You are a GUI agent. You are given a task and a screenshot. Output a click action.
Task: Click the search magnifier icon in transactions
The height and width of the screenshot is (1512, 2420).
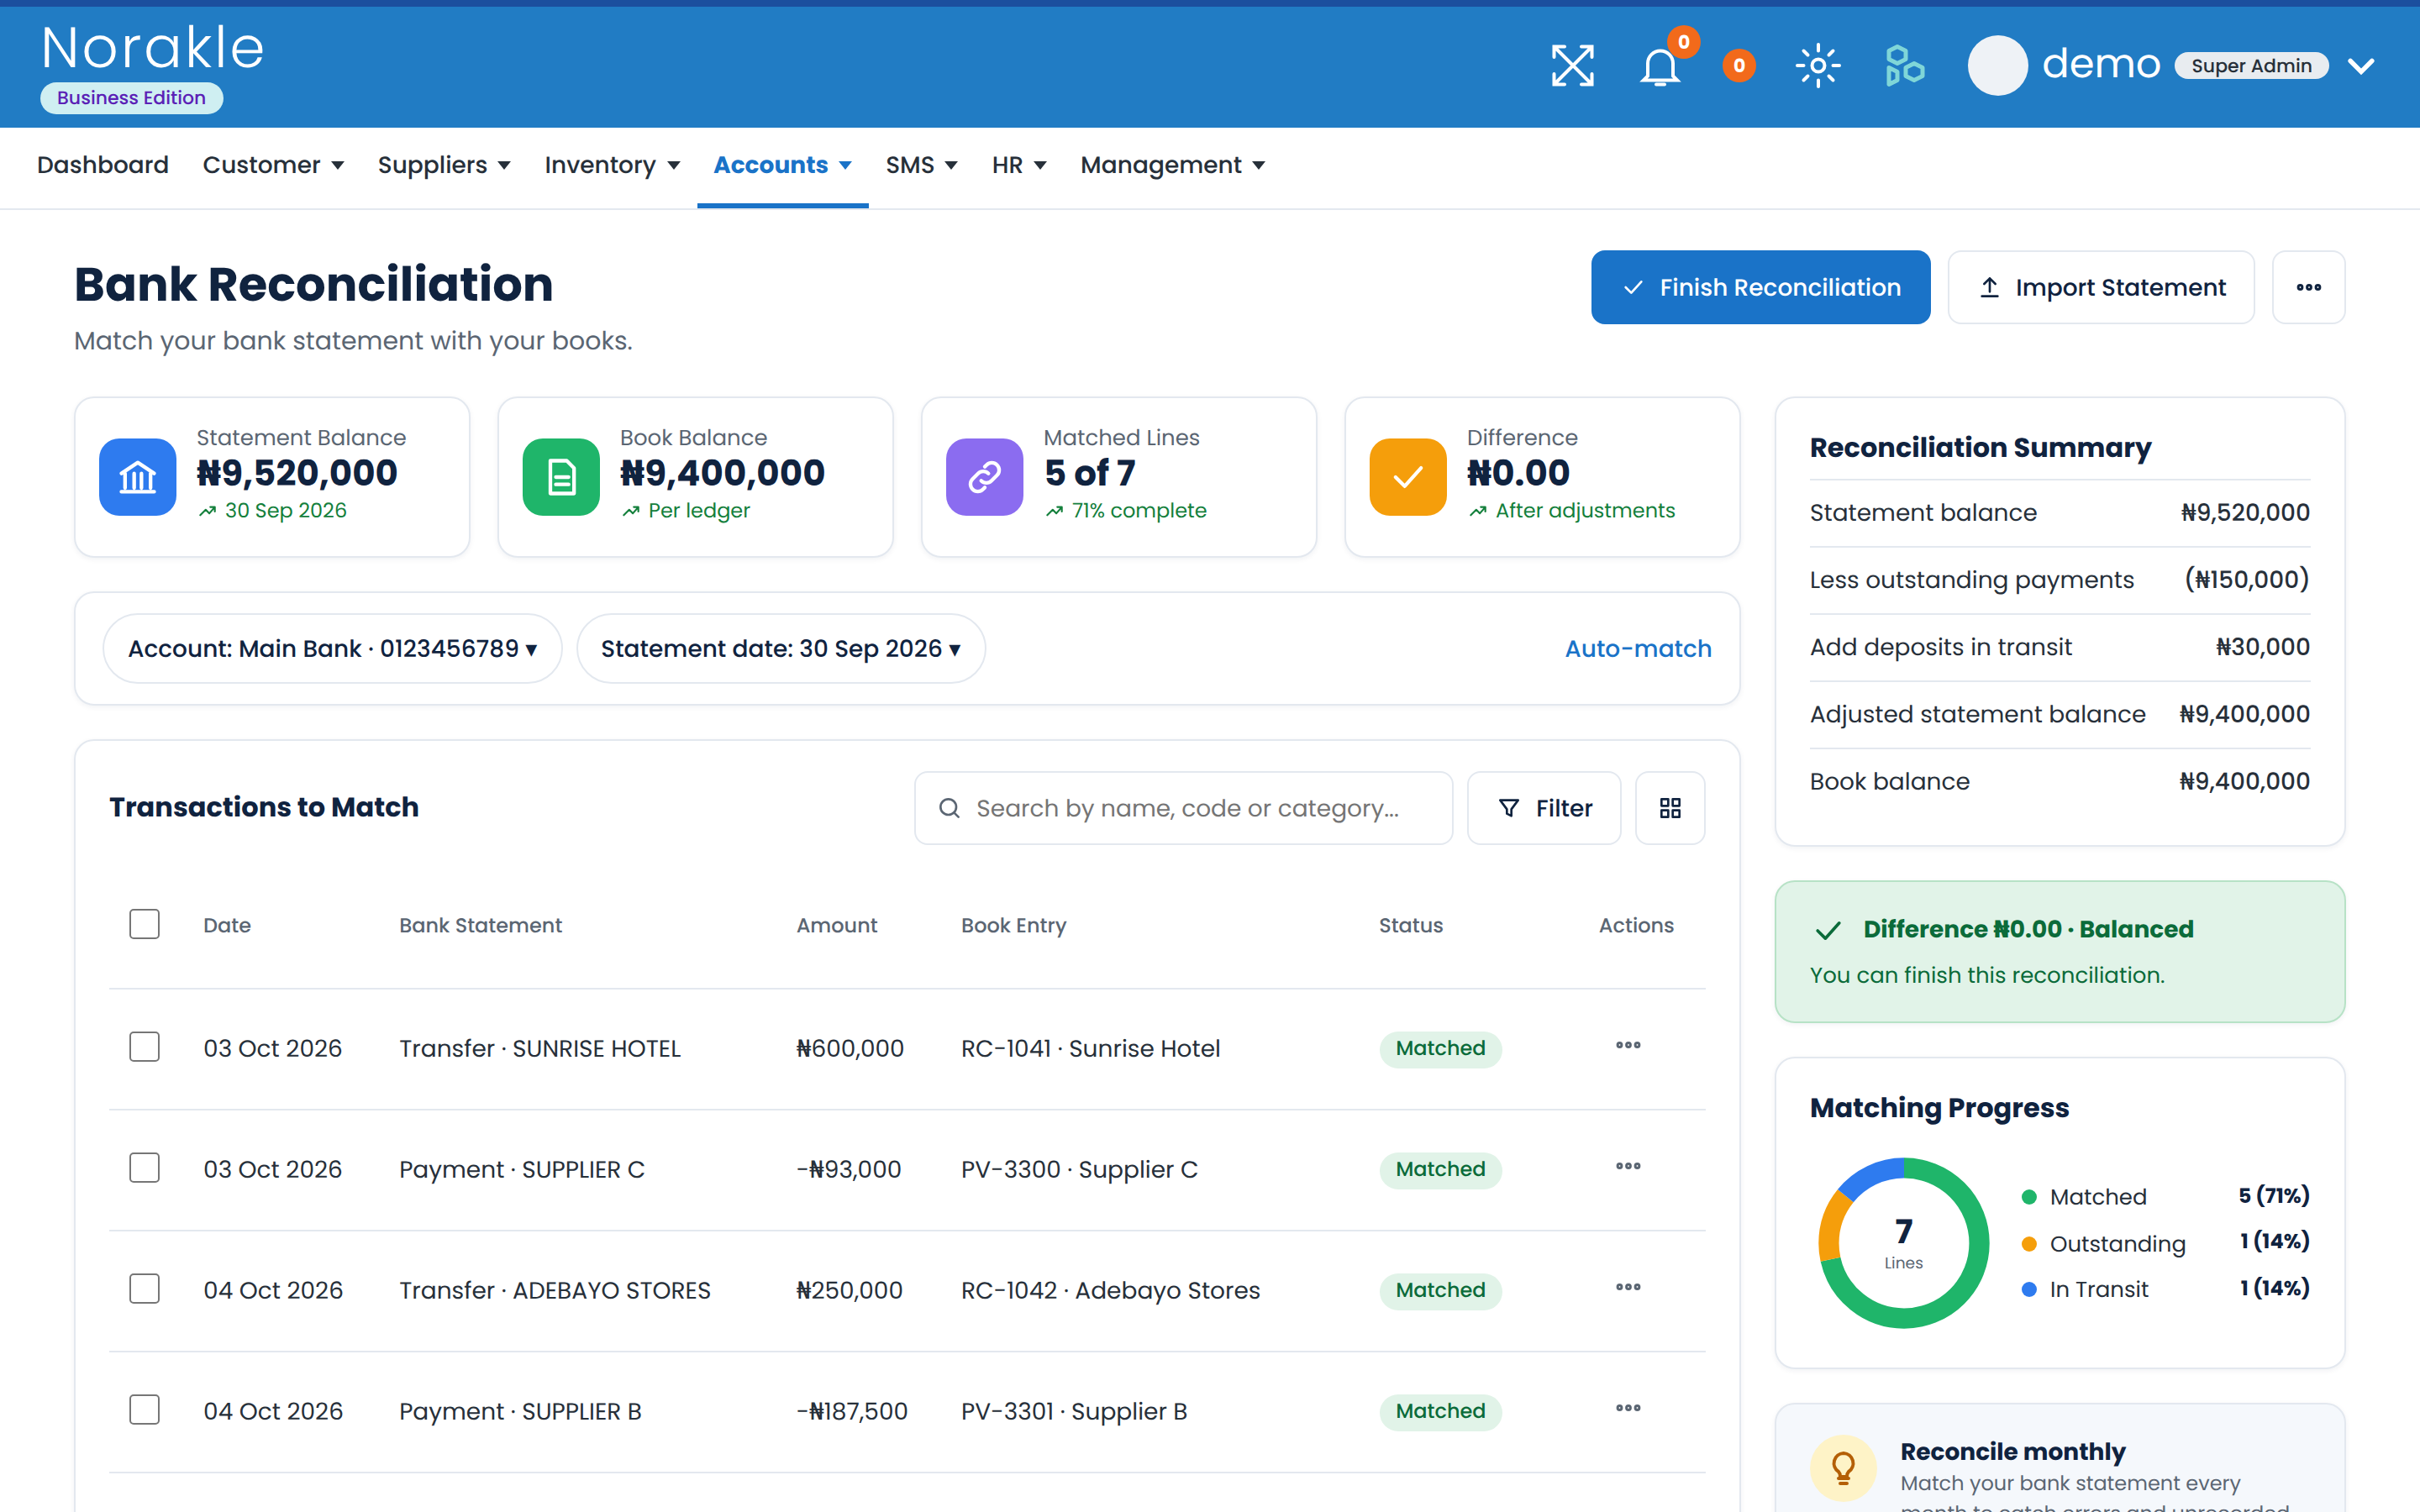949,808
